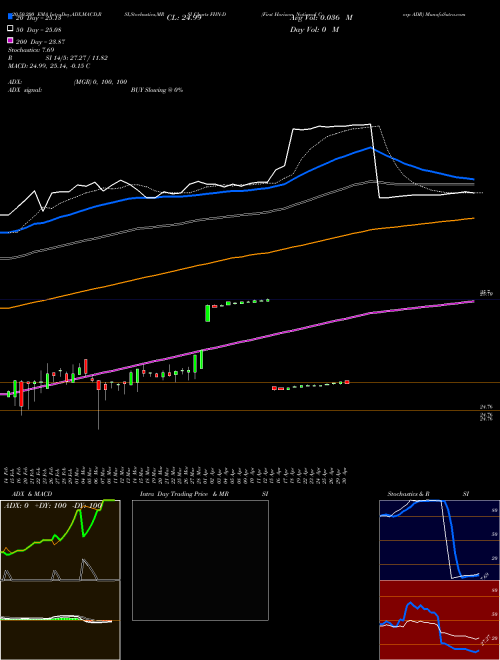Click the white 50 Day EMA legend swatch
The width and height of the screenshot is (500, 660).
point(10,29)
